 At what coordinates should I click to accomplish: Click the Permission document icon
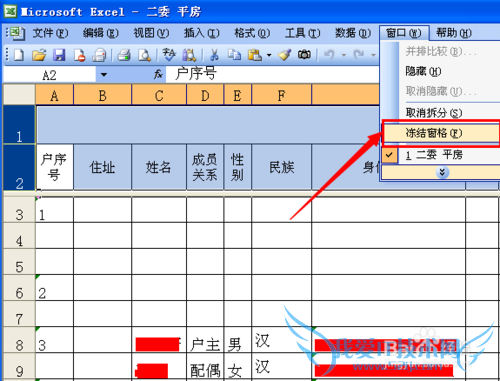pos(79,55)
